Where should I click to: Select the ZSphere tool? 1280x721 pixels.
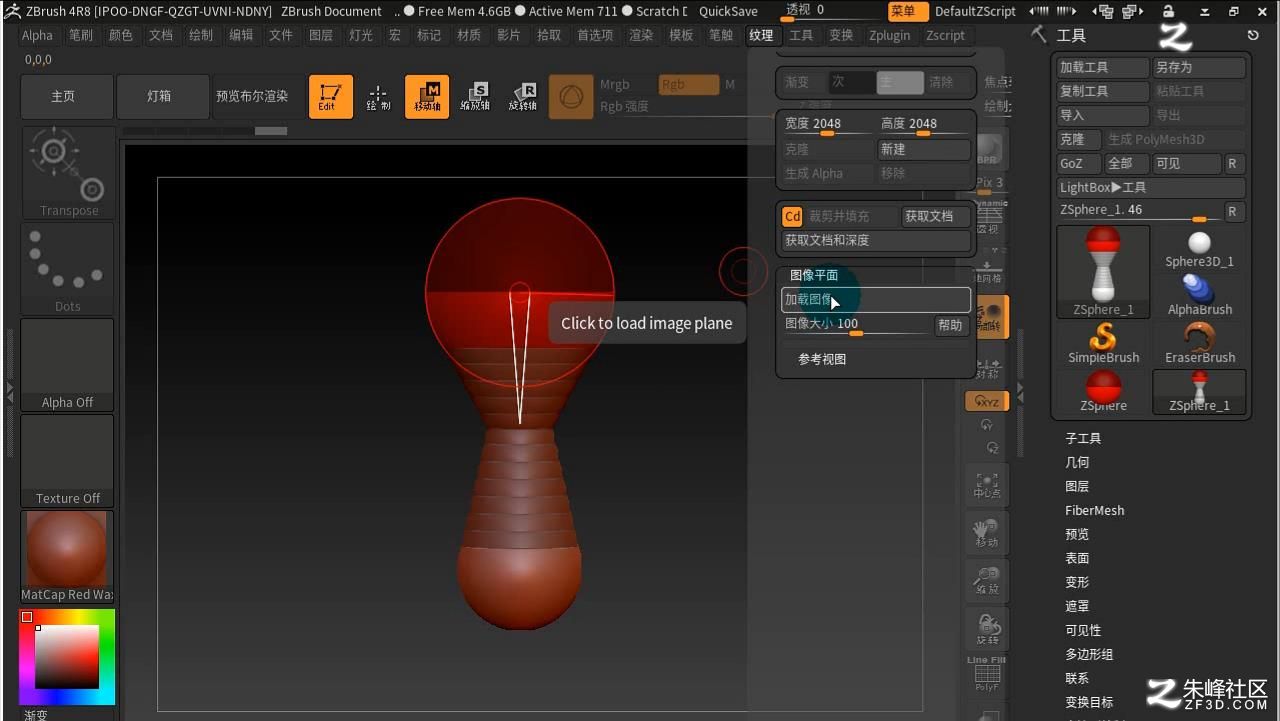pos(1103,392)
